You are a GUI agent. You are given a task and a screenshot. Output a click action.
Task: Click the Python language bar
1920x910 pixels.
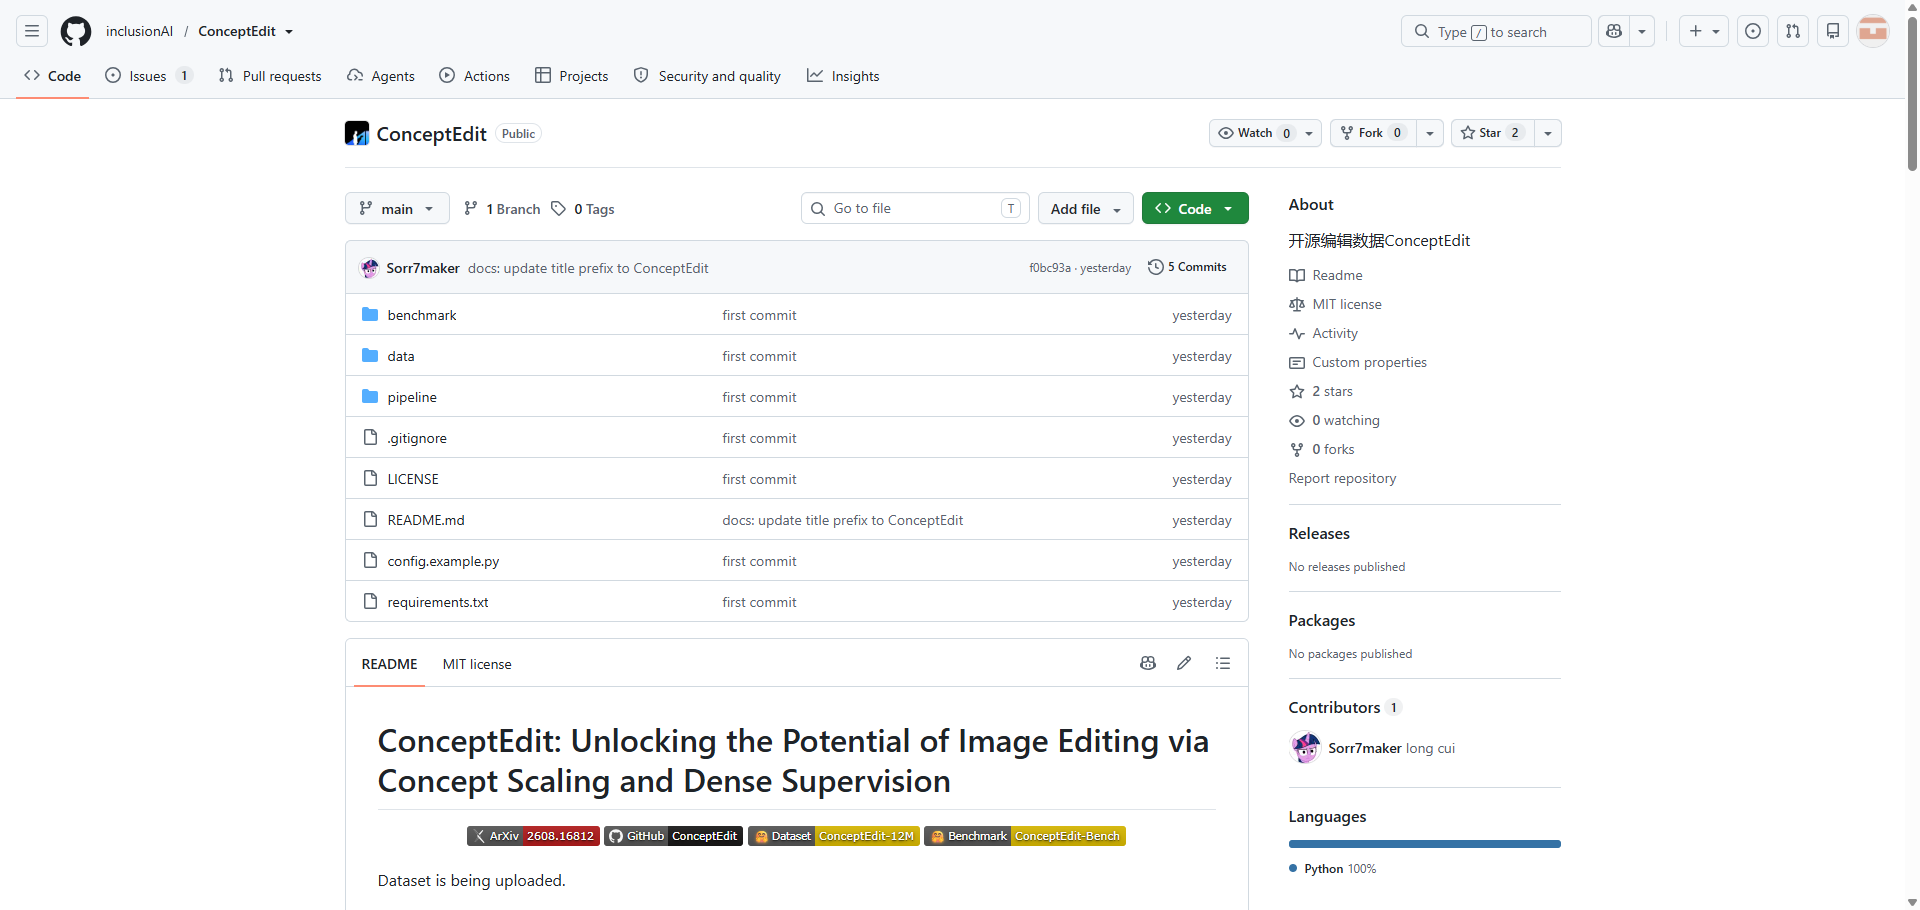1425,844
